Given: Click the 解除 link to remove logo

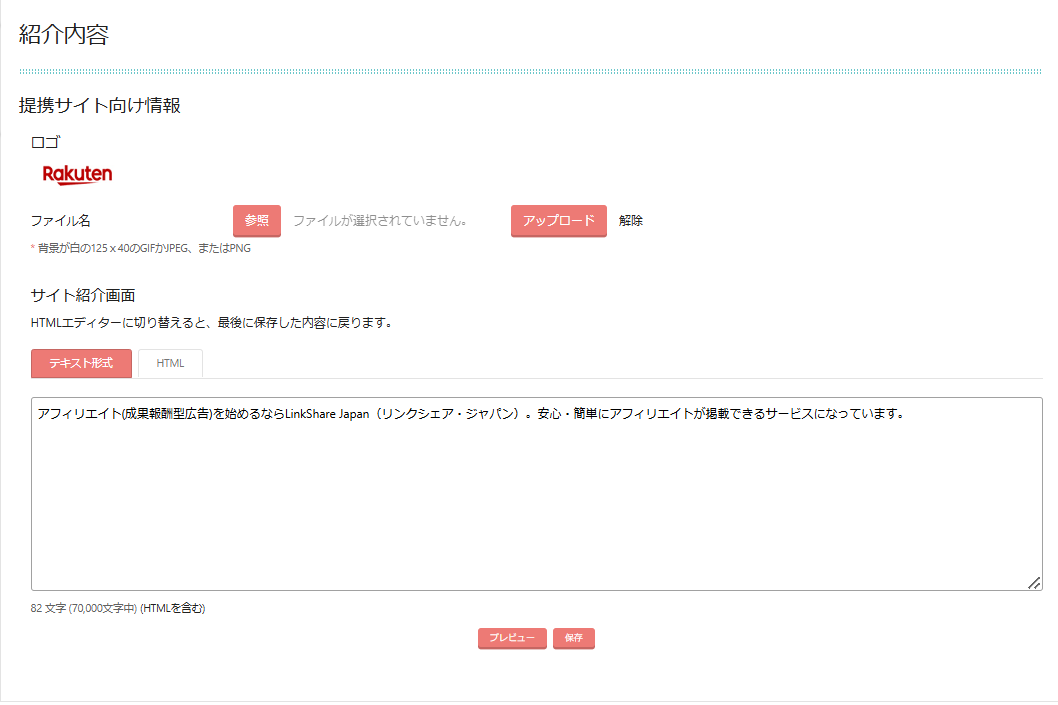Looking at the screenshot, I should coord(631,221).
